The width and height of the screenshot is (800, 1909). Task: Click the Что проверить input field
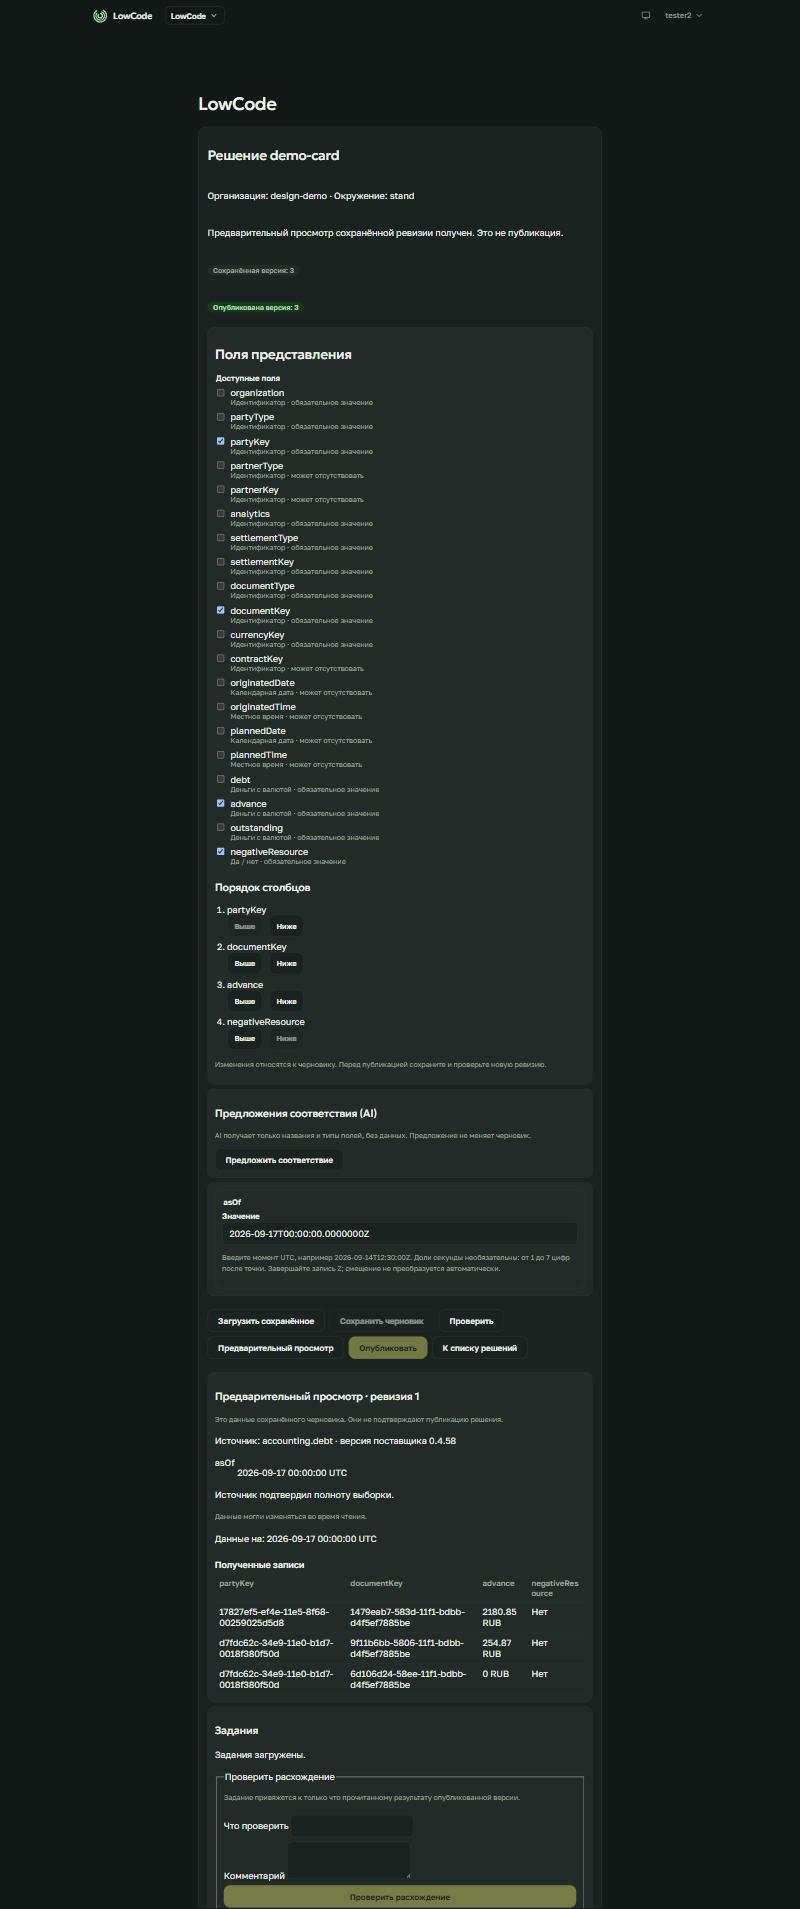pyautogui.click(x=351, y=1825)
